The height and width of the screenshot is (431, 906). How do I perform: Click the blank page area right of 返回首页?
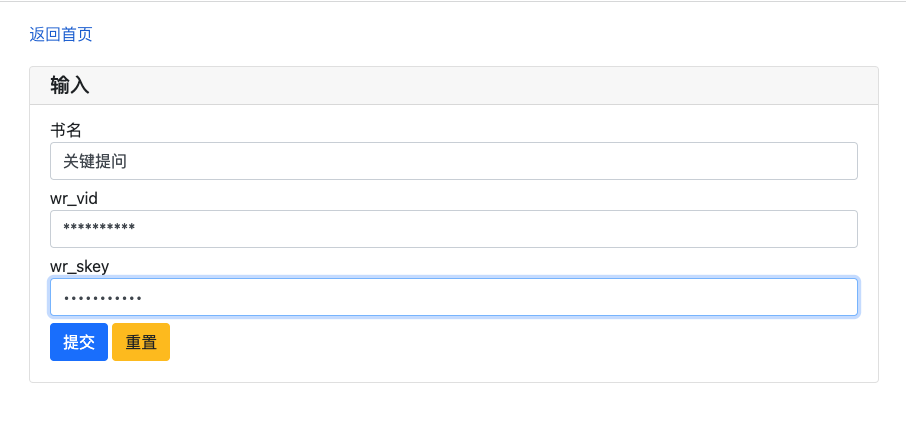(x=500, y=34)
